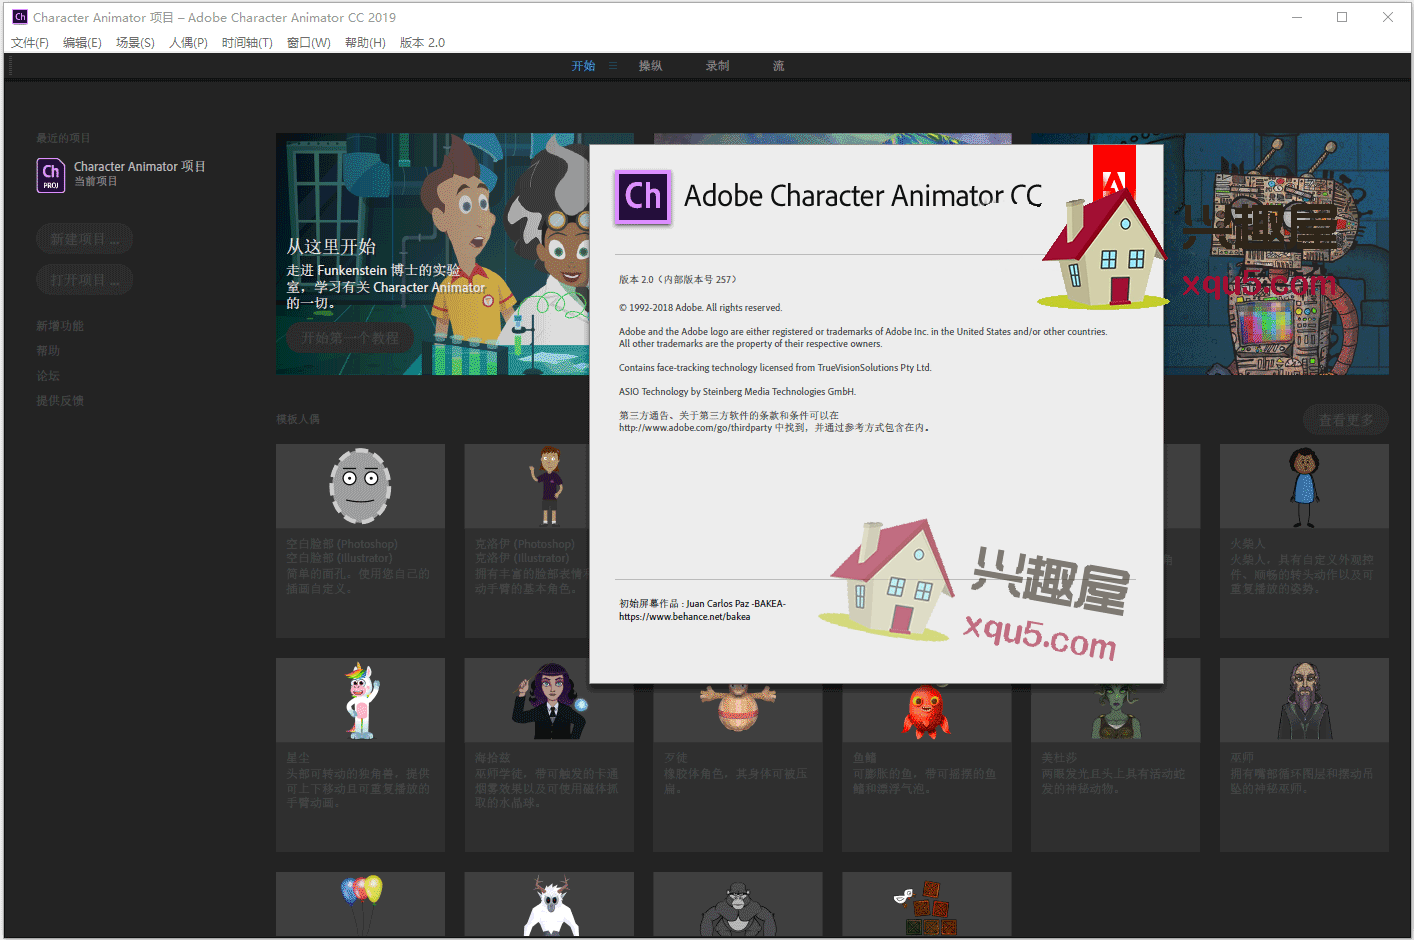Open the 场景(S) menu
1414x940 pixels.
pos(135,43)
